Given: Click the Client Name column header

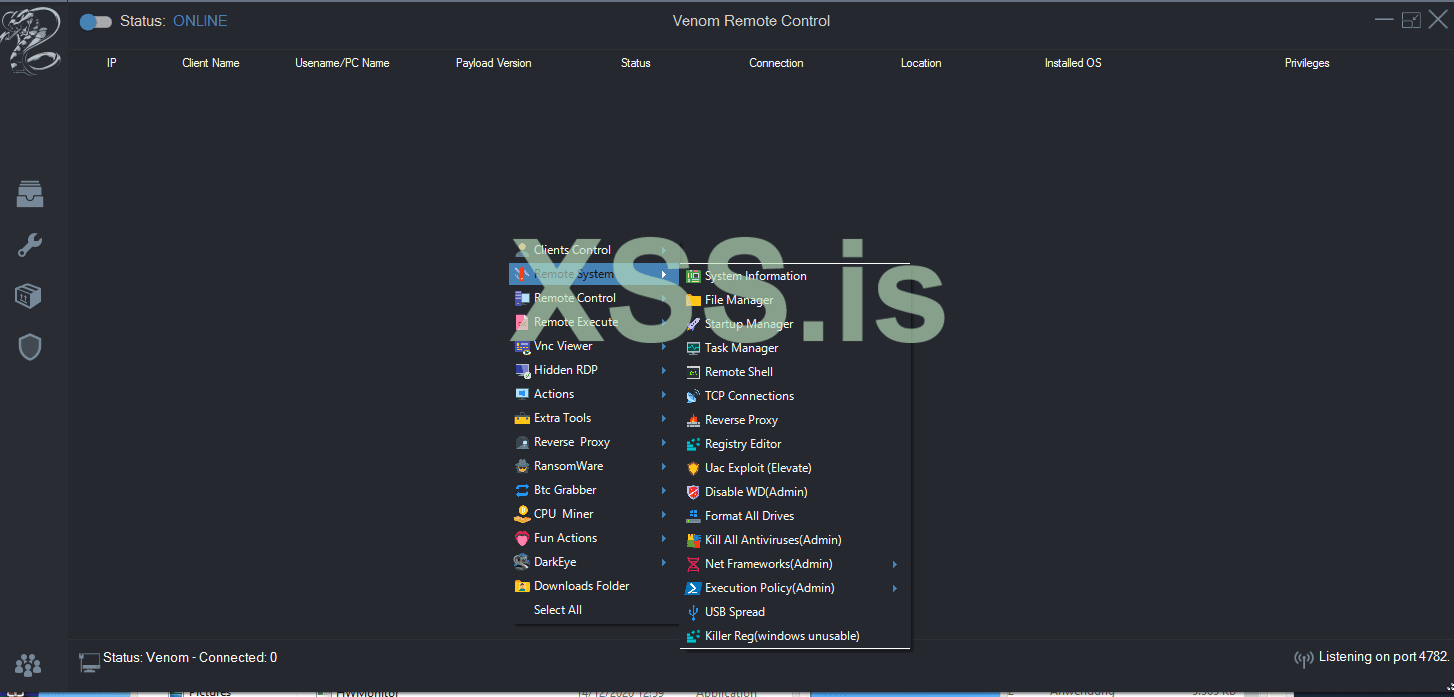Looking at the screenshot, I should pyautogui.click(x=211, y=63).
